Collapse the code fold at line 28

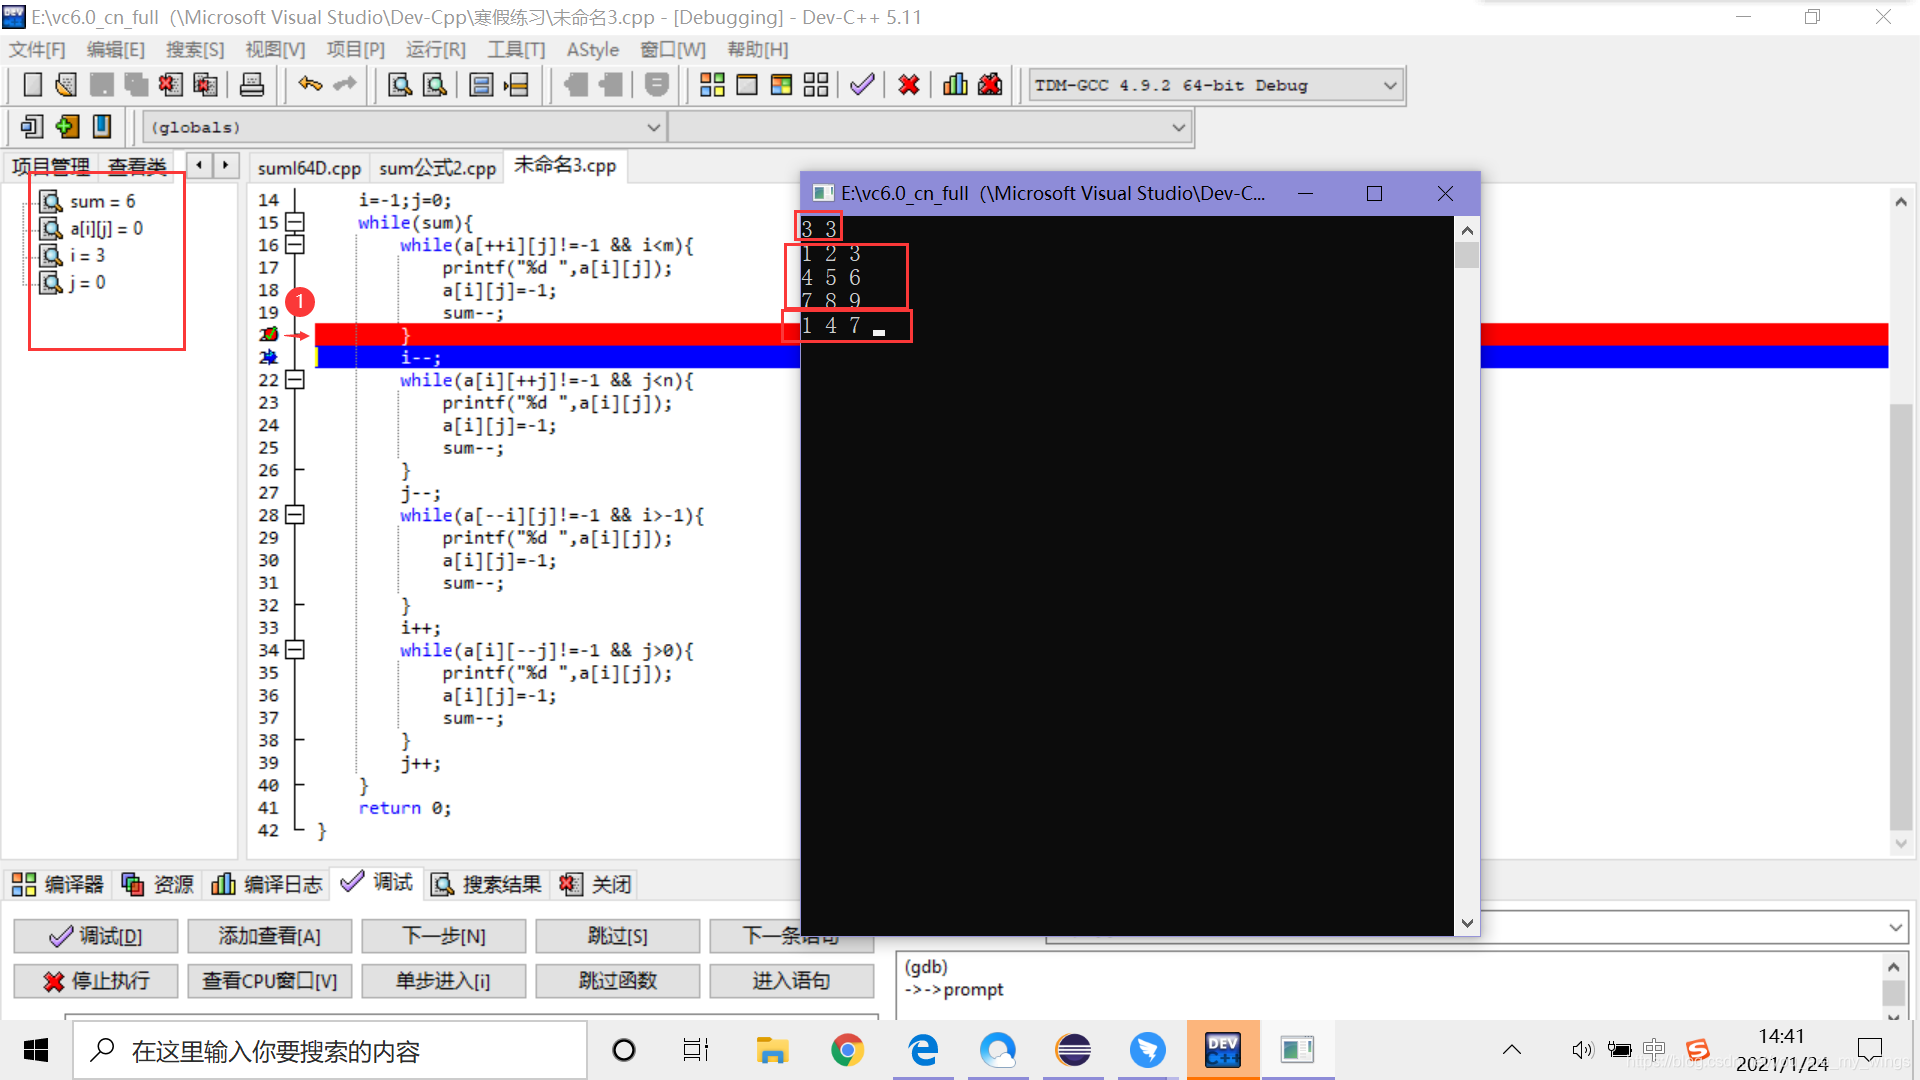click(294, 515)
